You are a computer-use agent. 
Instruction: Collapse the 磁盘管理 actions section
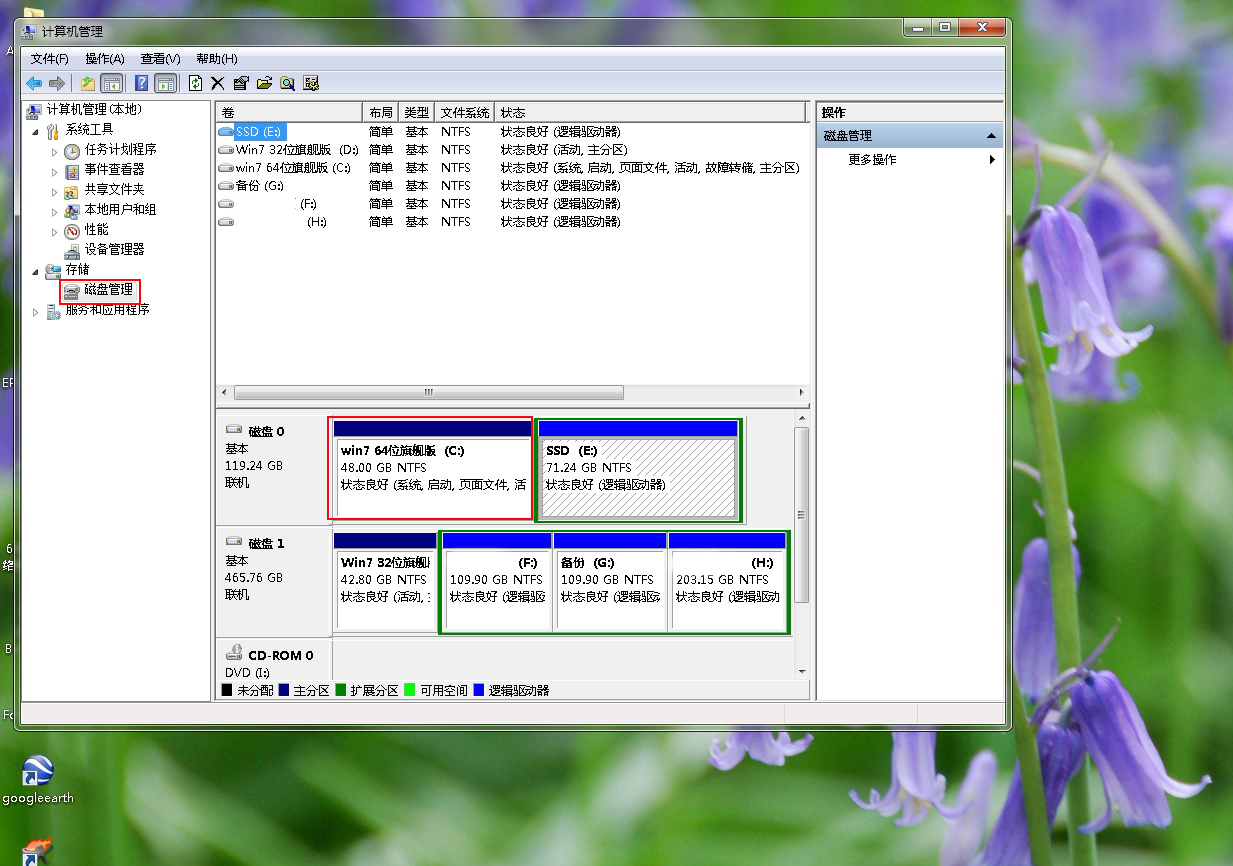991,134
